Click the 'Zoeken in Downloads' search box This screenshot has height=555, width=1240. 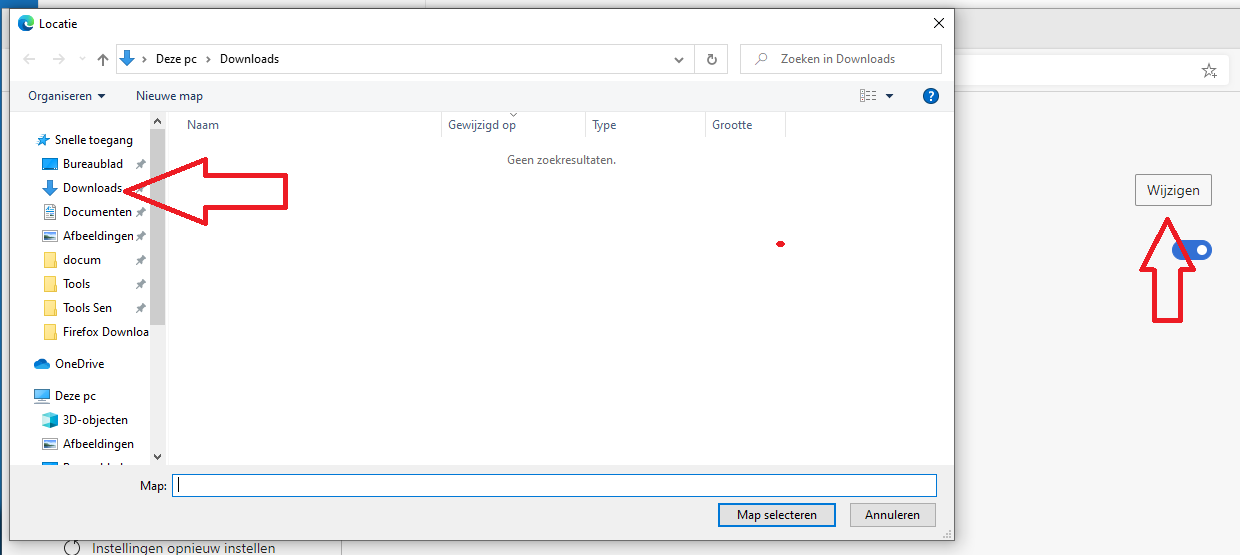(x=841, y=59)
